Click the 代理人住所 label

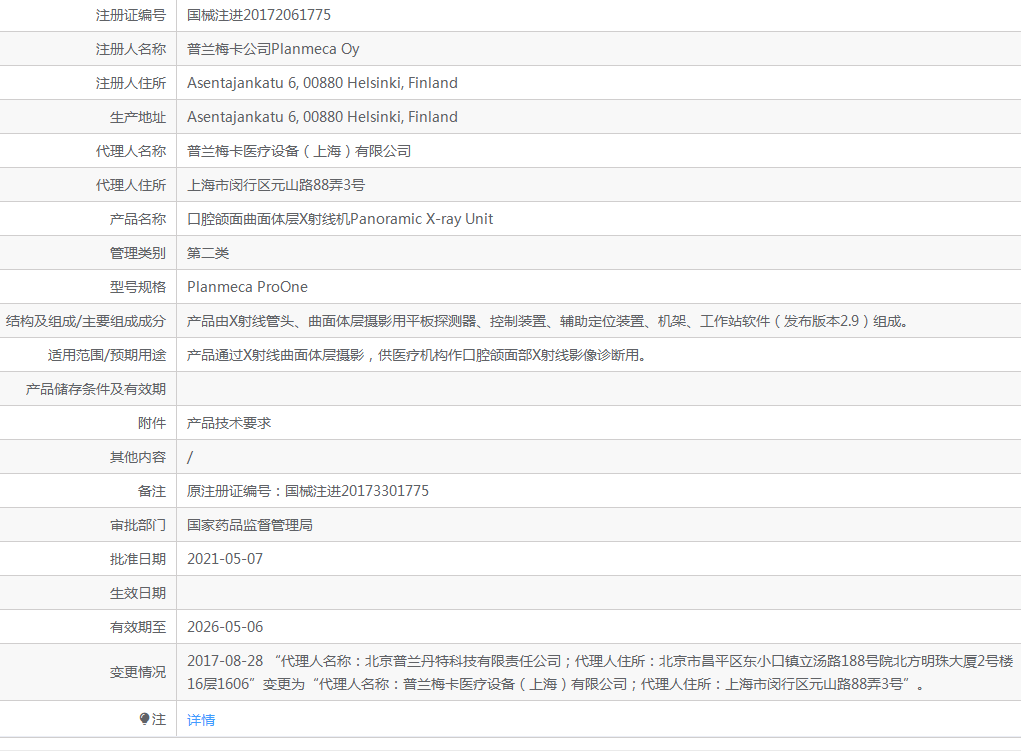click(131, 185)
